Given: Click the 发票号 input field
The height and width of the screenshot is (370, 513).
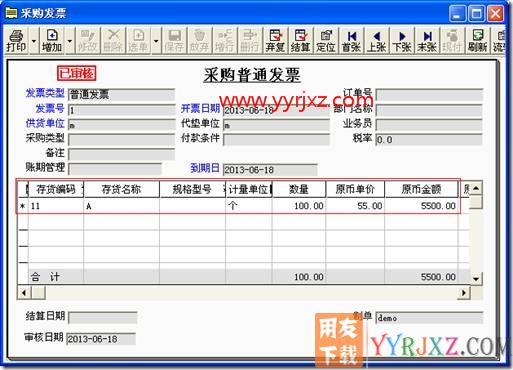Looking at the screenshot, I should [x=121, y=110].
